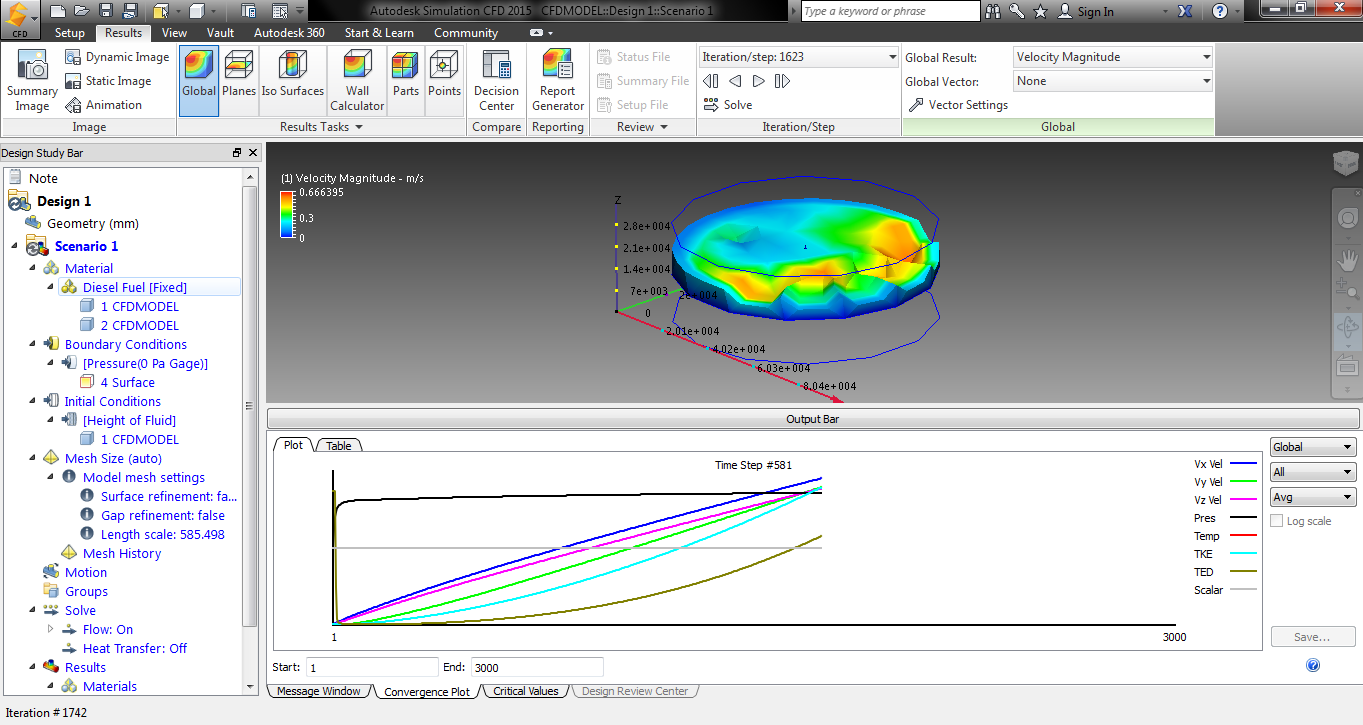Open the Decision Center

click(x=496, y=79)
